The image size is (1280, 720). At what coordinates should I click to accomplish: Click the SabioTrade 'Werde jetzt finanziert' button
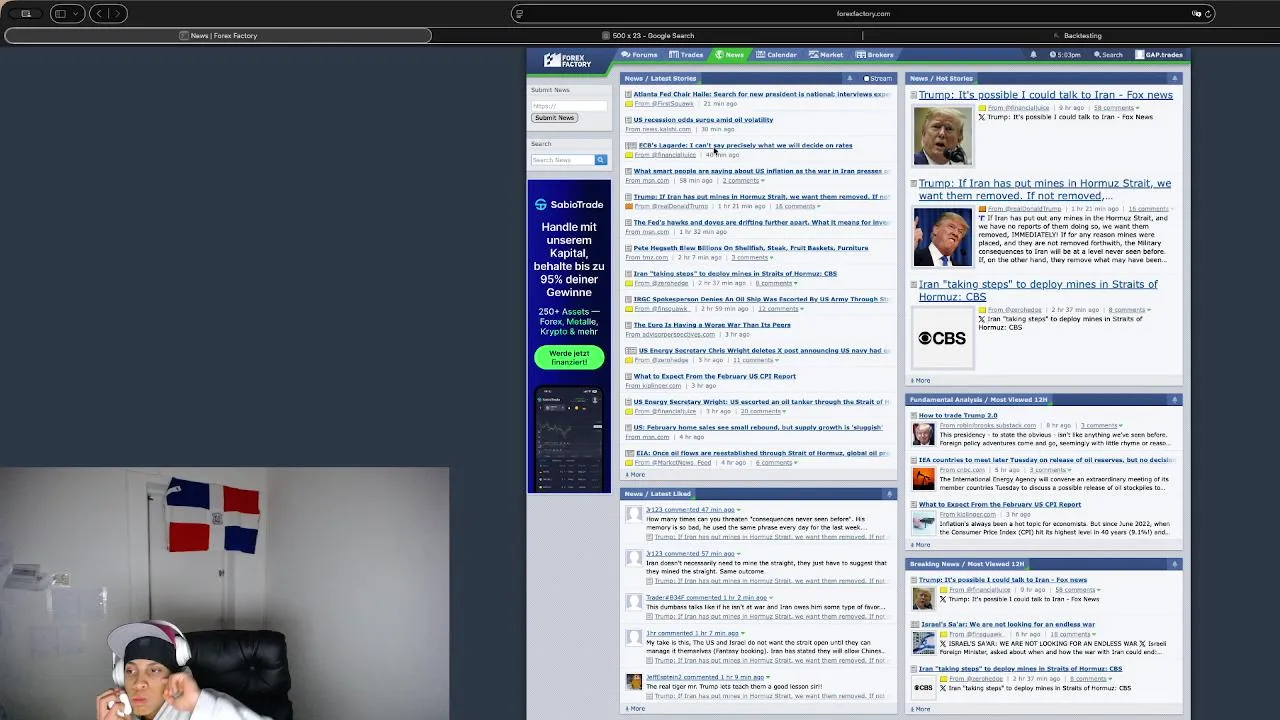tap(569, 357)
